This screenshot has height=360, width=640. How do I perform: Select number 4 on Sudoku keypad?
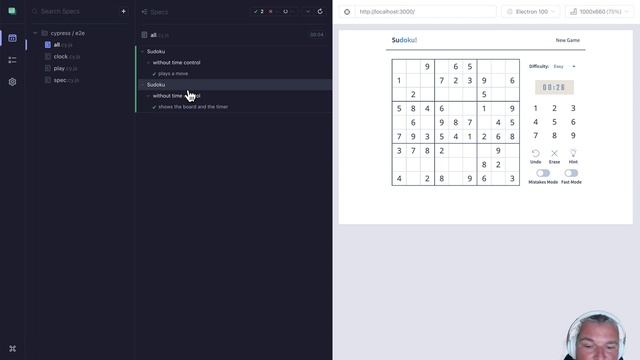[536, 122]
